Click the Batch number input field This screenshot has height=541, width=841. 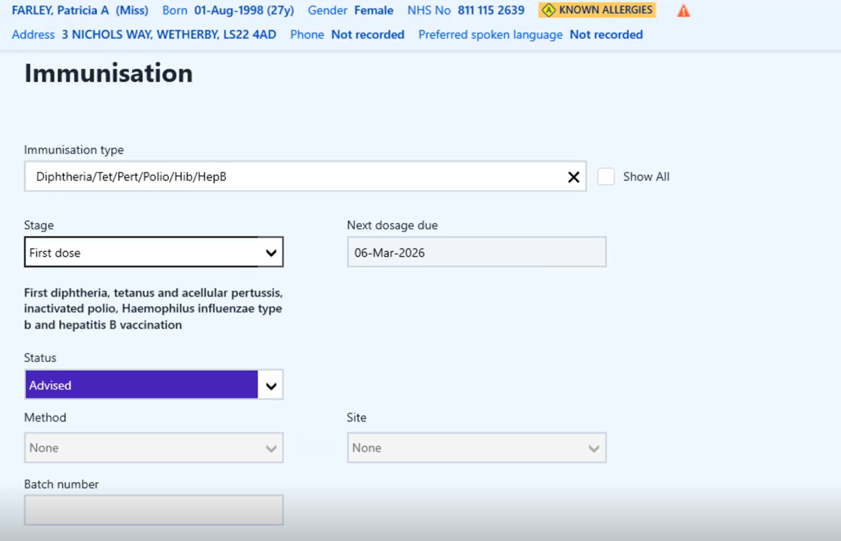tap(154, 509)
